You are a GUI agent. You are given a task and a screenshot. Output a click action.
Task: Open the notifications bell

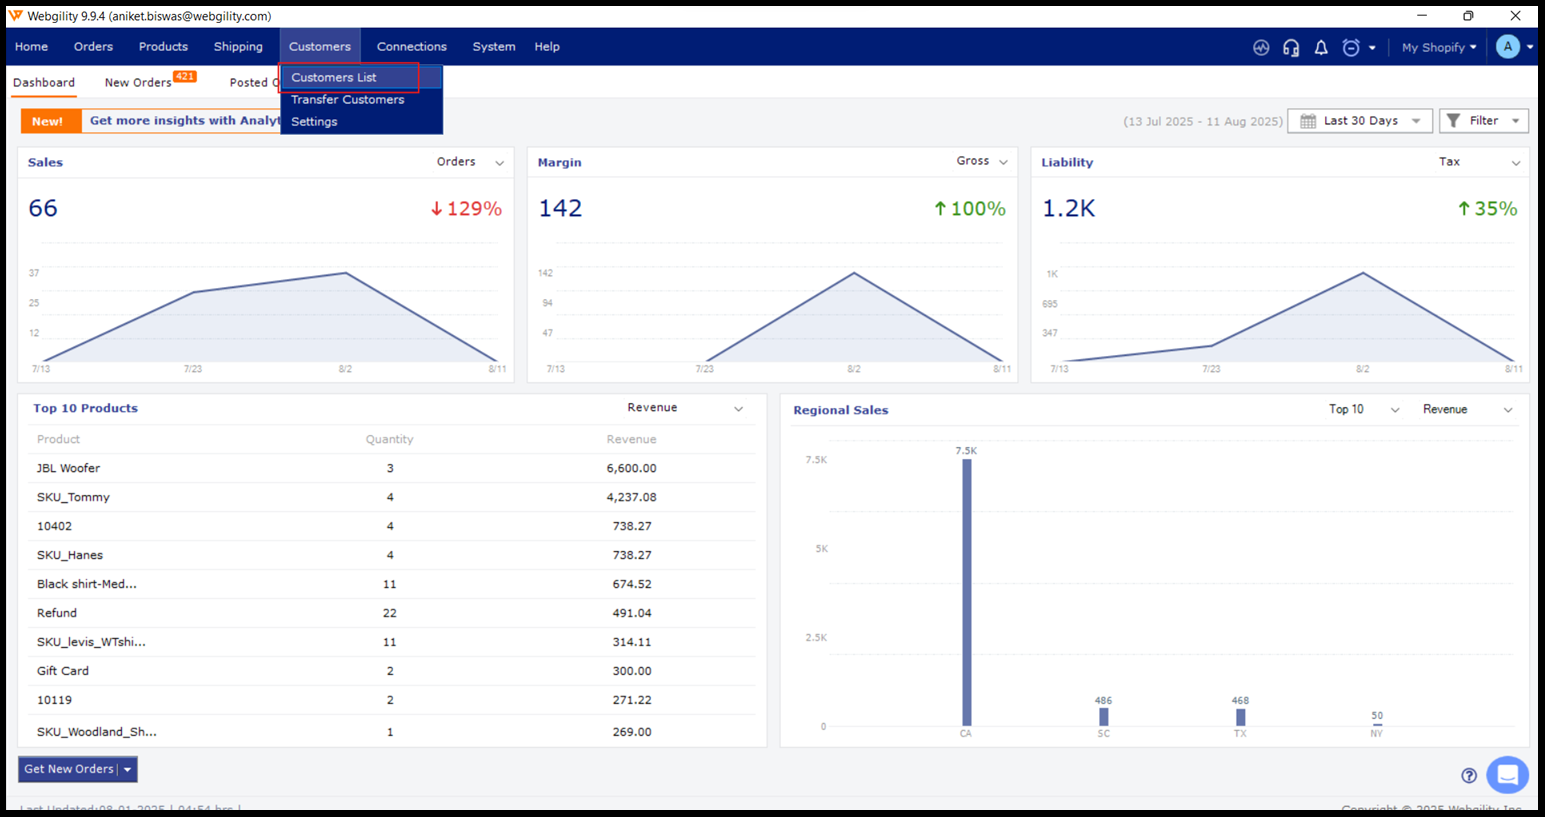pyautogui.click(x=1321, y=47)
